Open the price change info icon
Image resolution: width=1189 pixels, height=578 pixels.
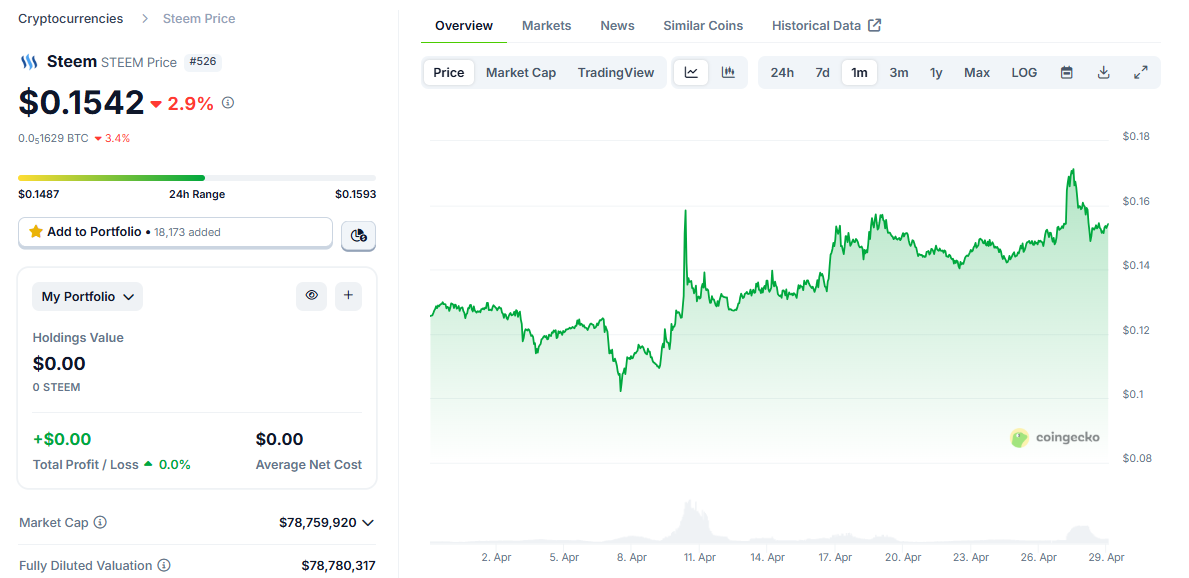227,102
